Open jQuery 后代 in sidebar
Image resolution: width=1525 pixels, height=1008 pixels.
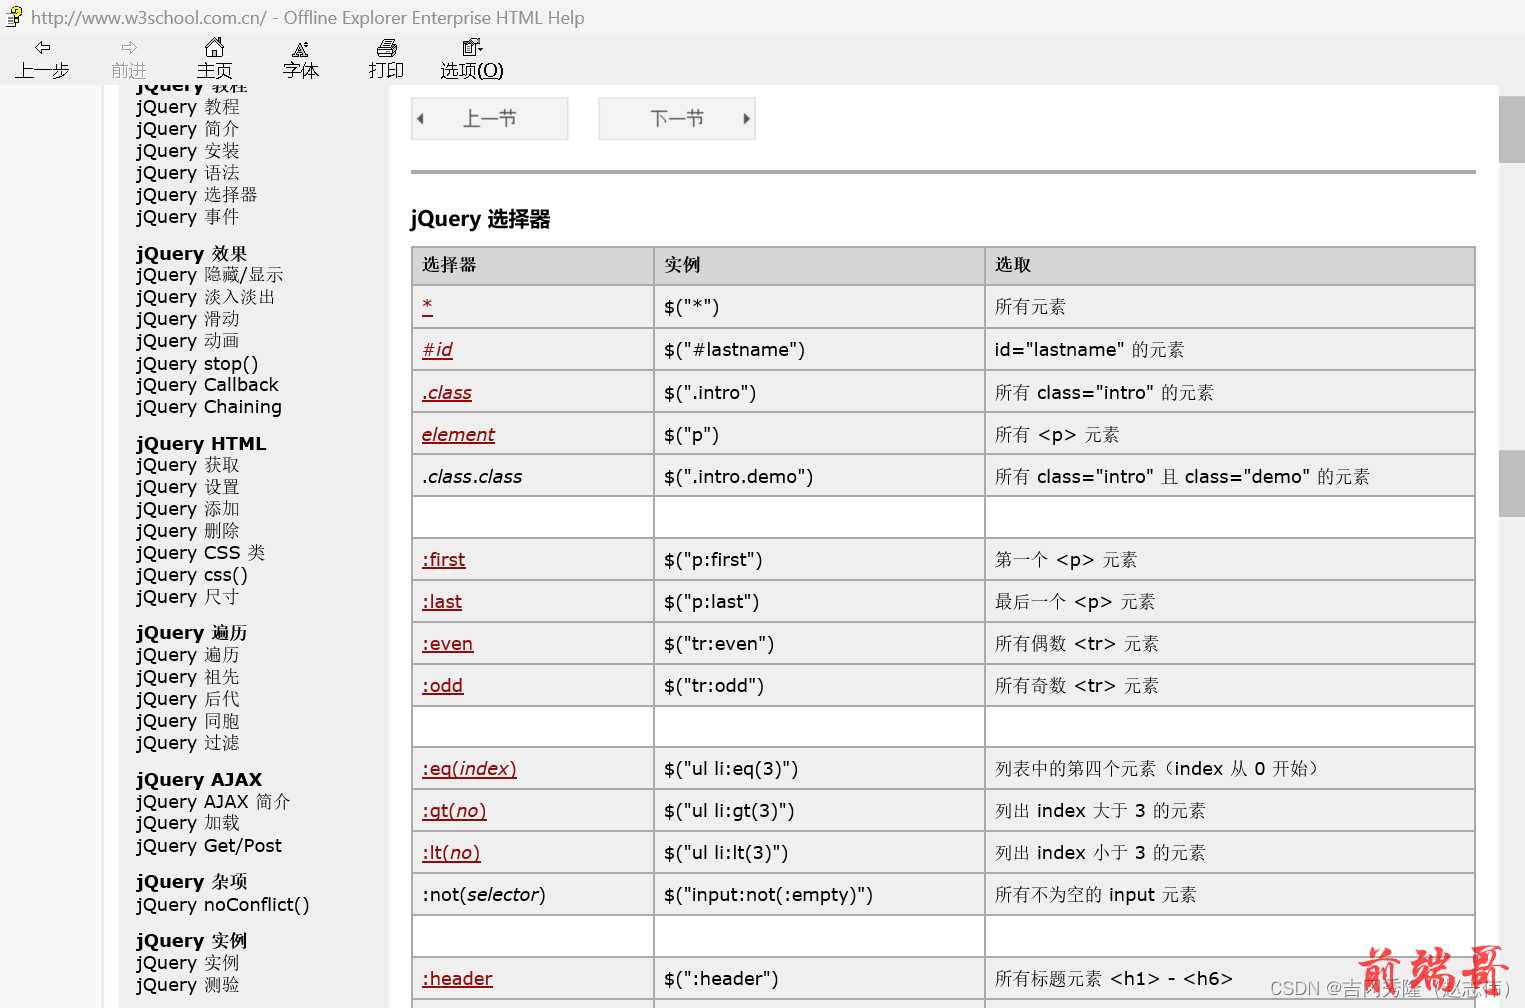click(188, 699)
